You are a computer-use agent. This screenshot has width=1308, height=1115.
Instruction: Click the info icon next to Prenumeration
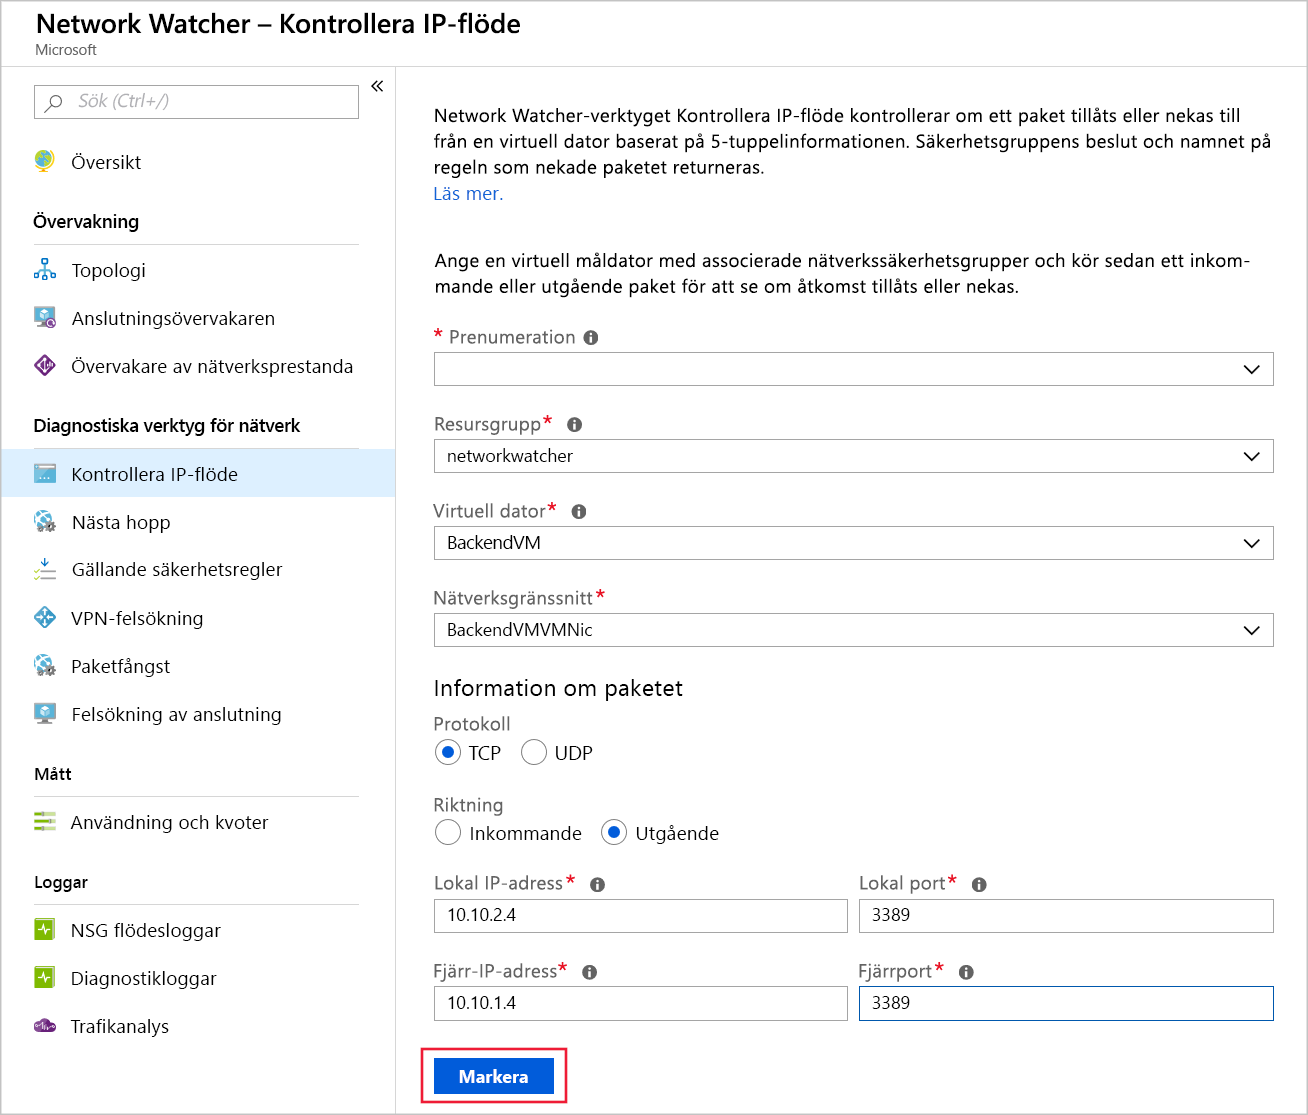[x=591, y=338]
